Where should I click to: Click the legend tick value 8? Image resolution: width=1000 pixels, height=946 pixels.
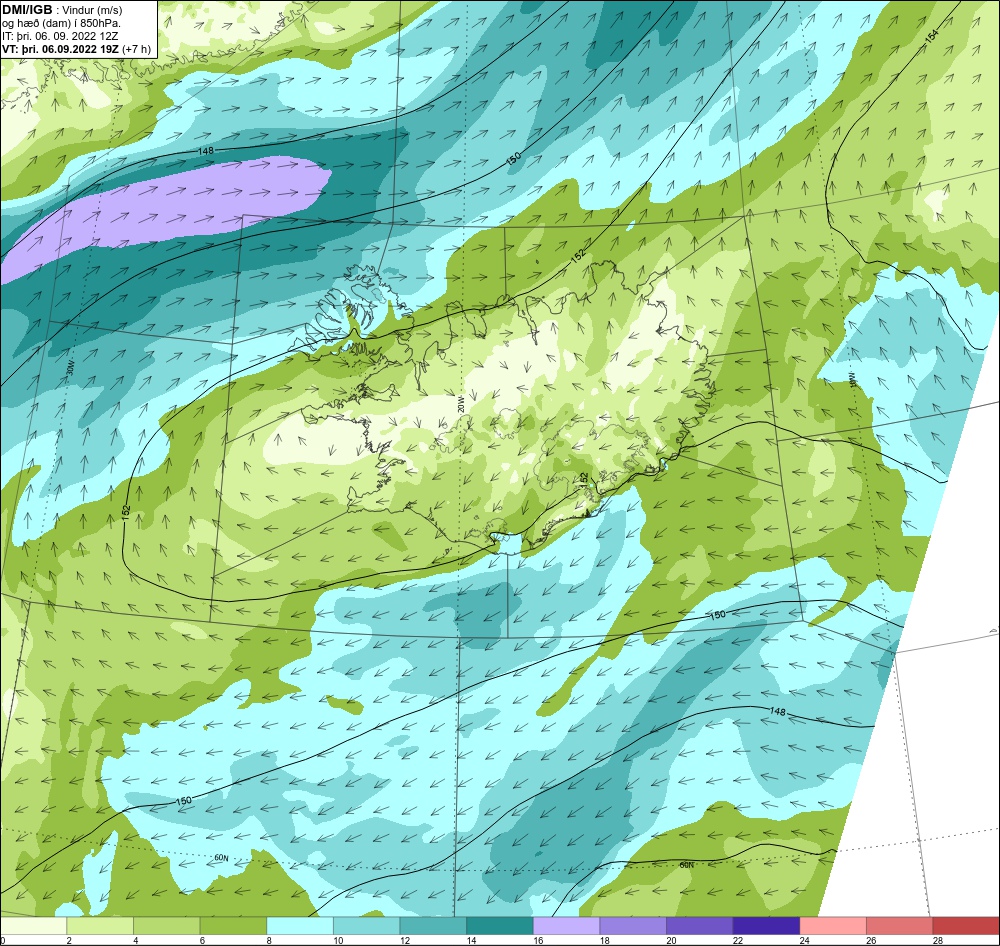point(268,940)
